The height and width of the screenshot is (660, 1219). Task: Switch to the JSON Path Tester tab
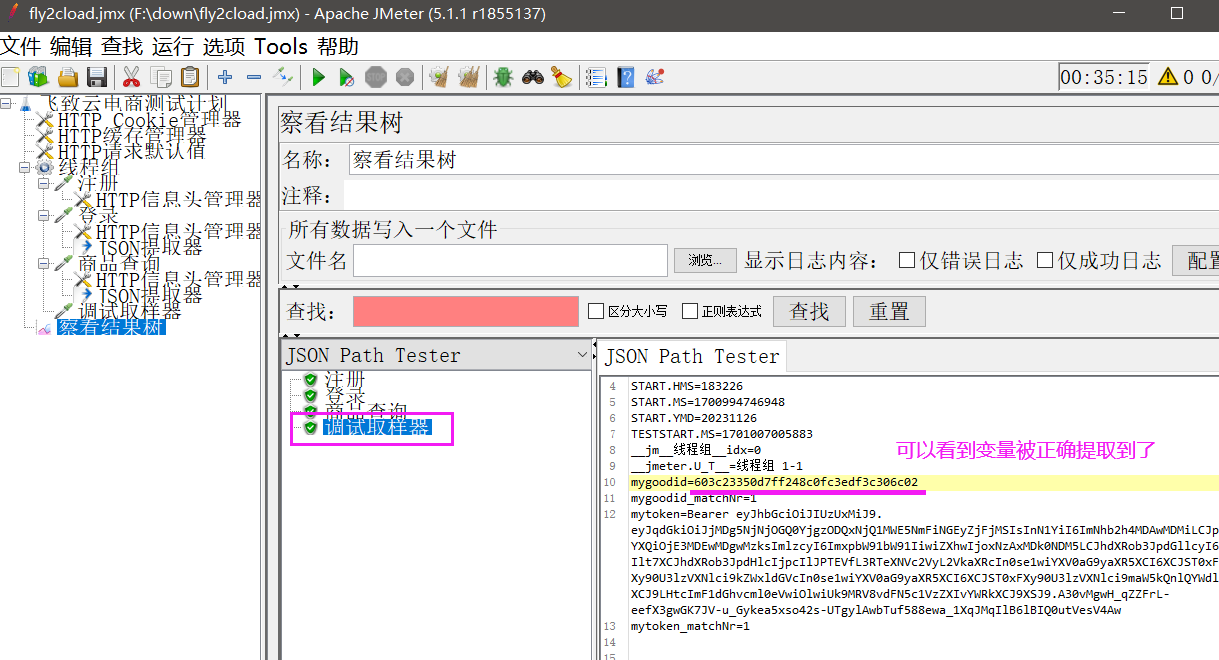692,356
